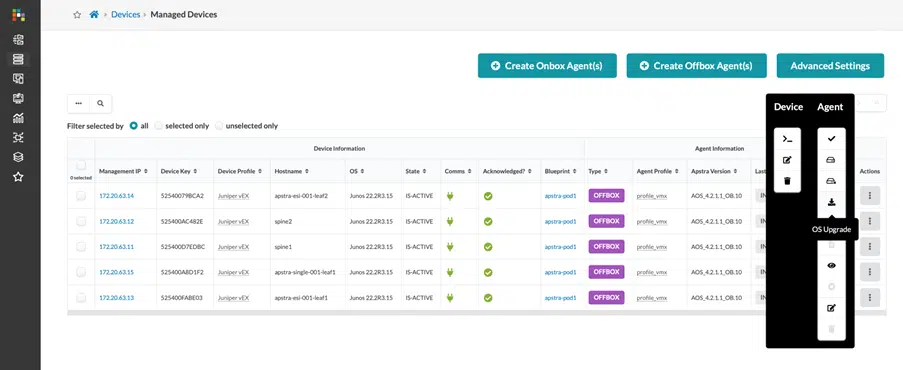This screenshot has width=903, height=370.
Task: Open the Design sidebar icon
Action: pyautogui.click(x=18, y=78)
